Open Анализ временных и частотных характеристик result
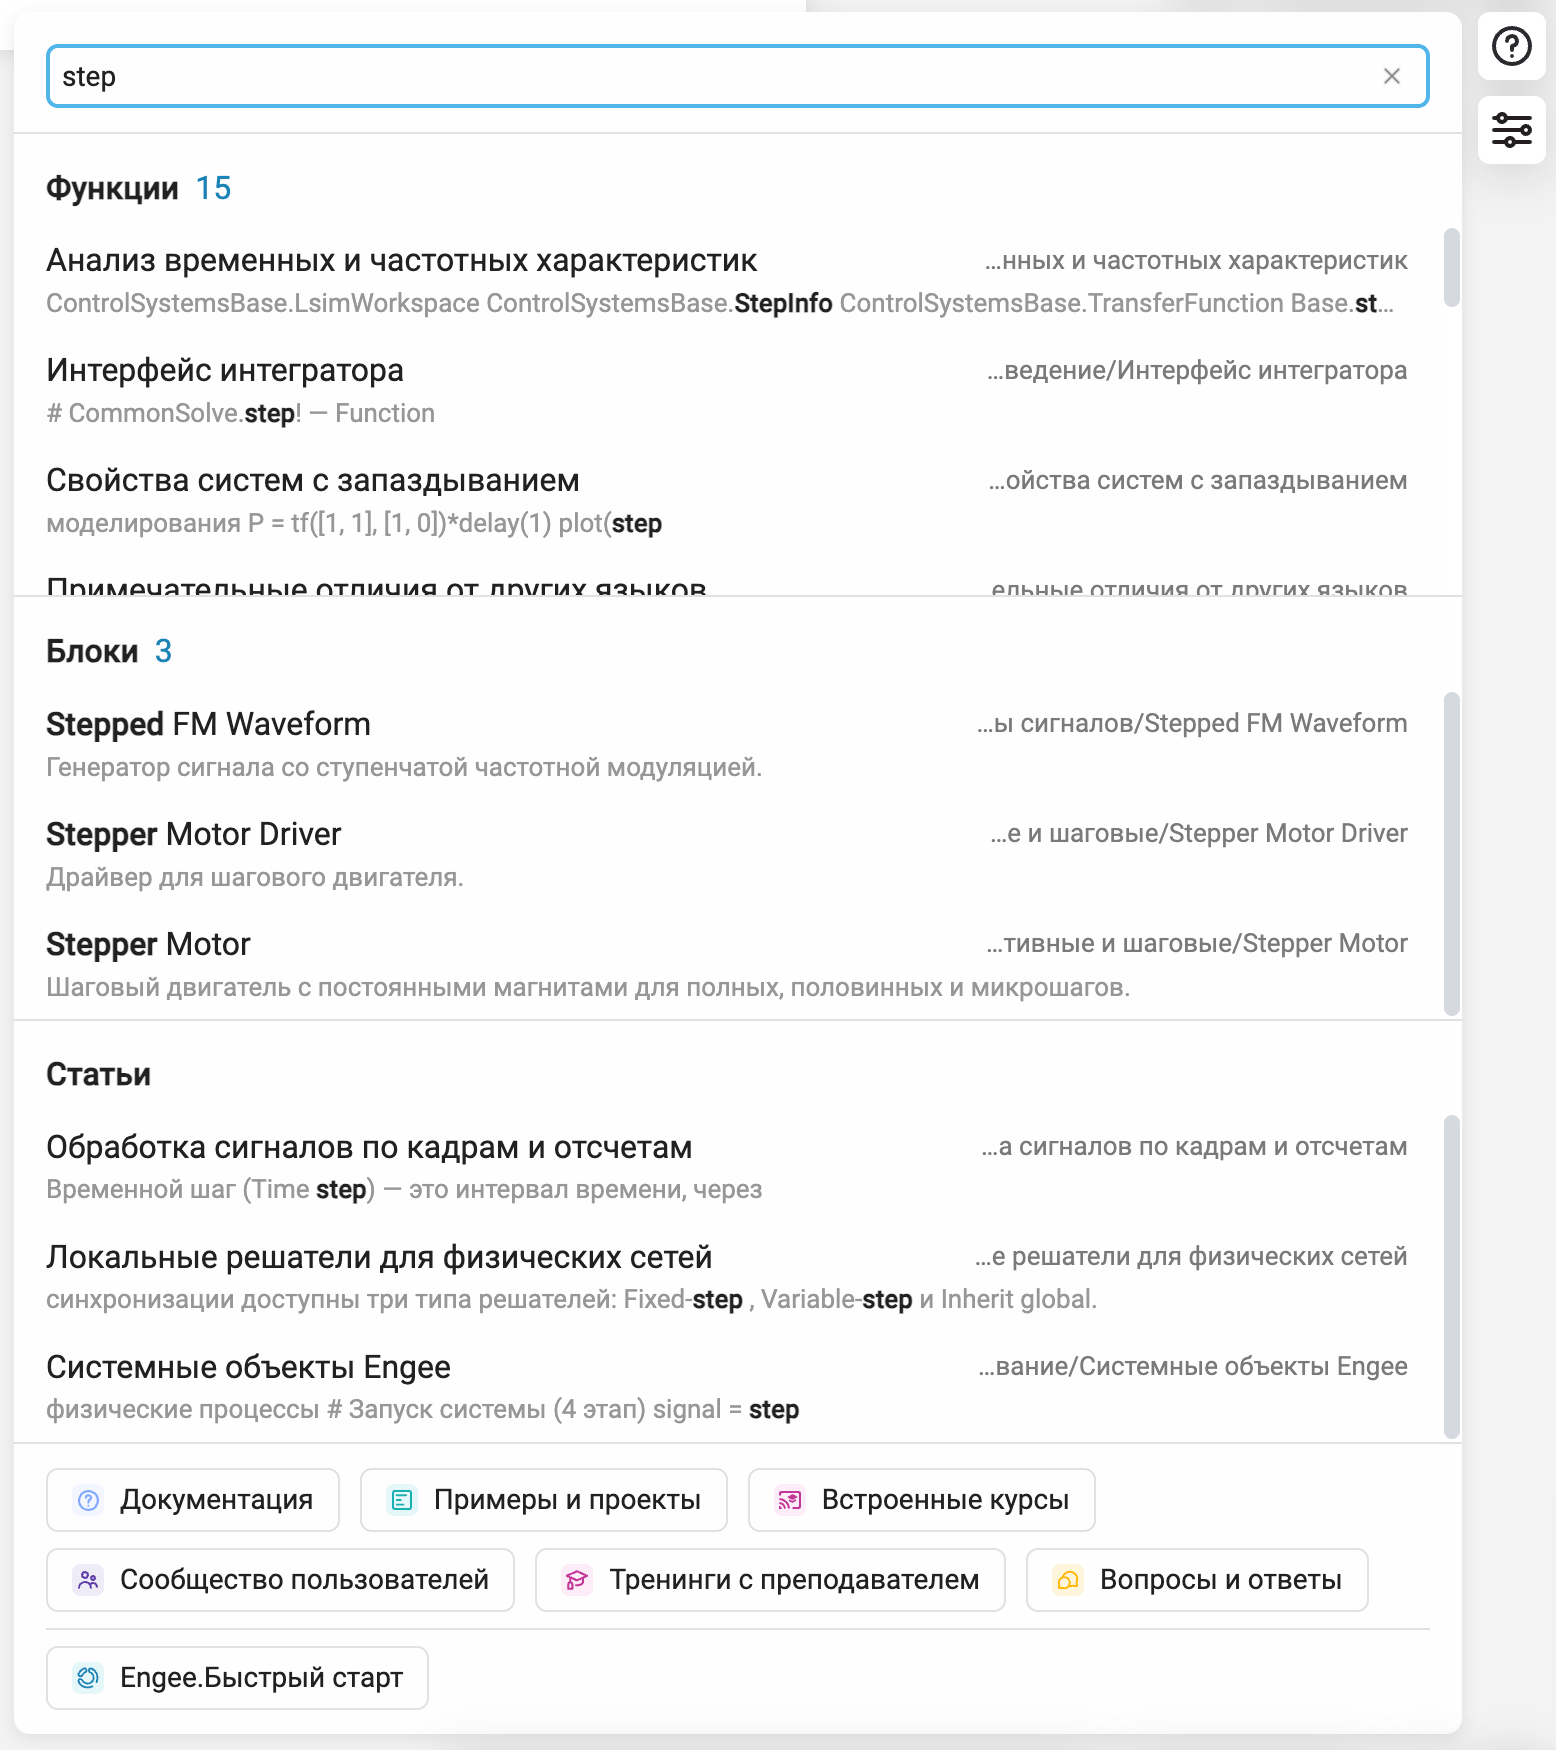 727,281
